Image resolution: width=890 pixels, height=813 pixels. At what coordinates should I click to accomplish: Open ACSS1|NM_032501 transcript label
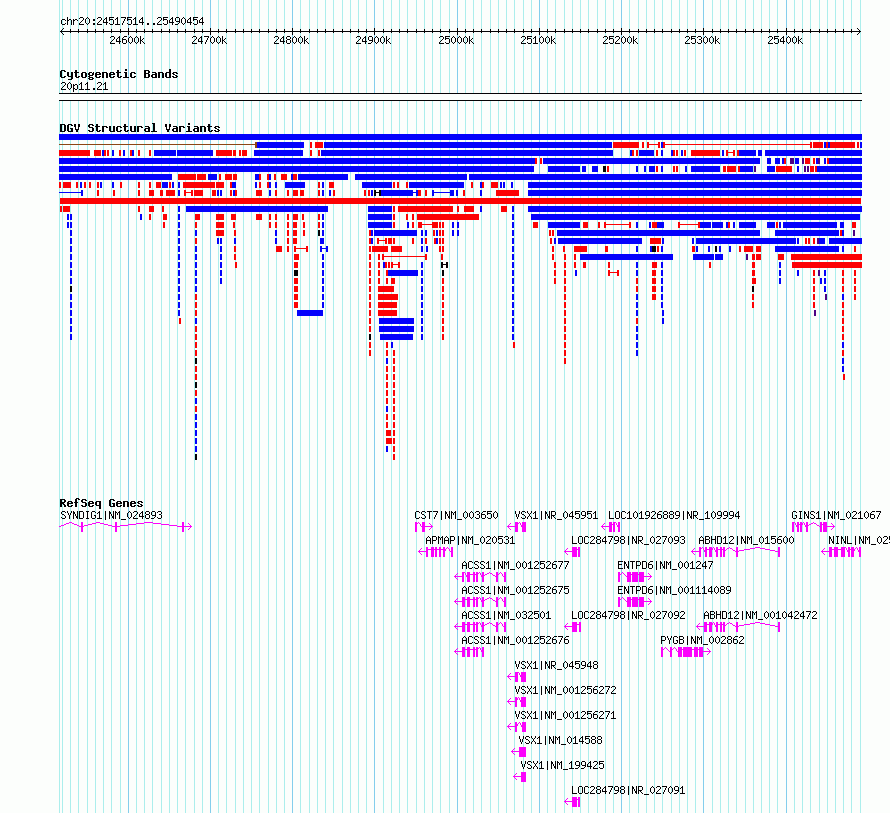point(506,615)
